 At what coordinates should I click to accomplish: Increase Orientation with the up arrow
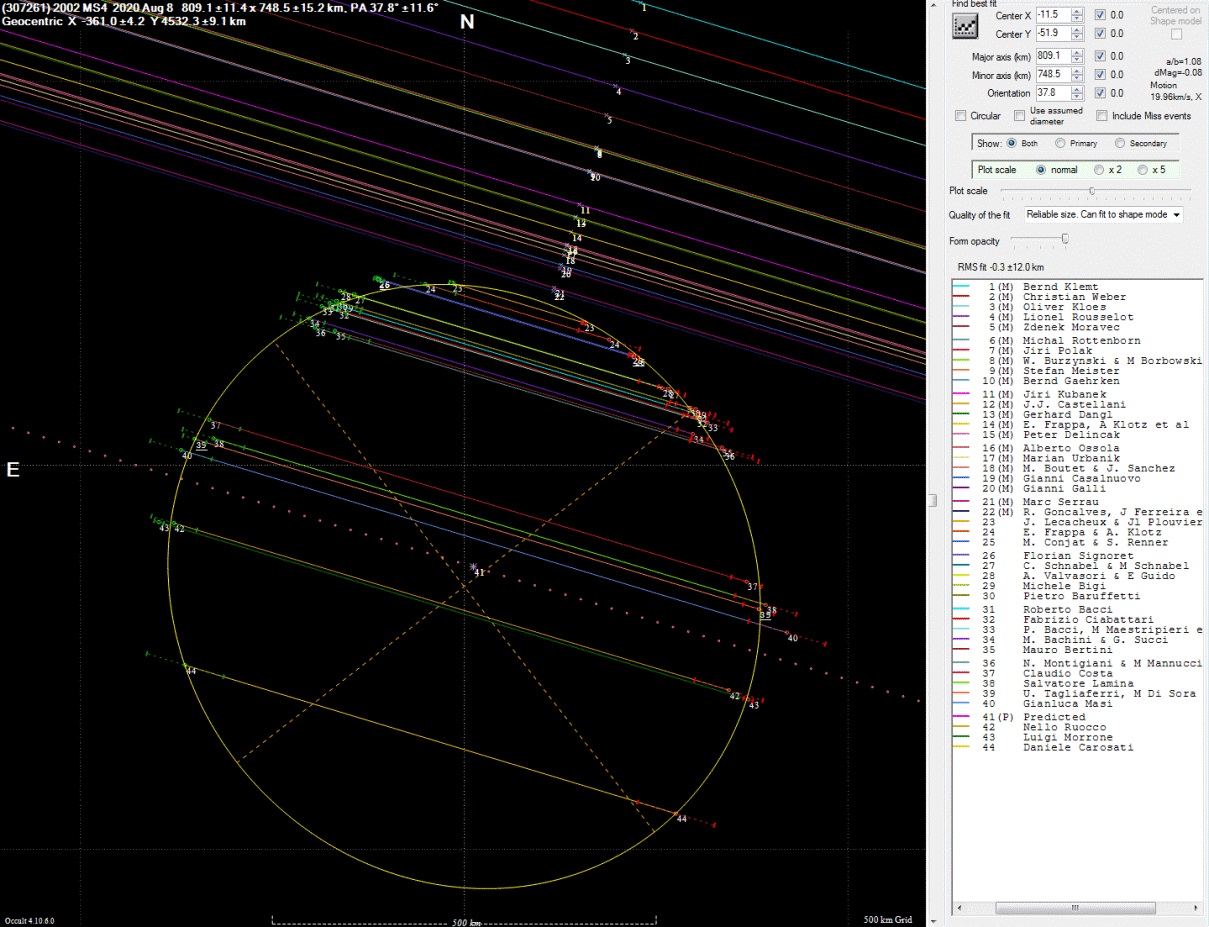[x=1077, y=89]
